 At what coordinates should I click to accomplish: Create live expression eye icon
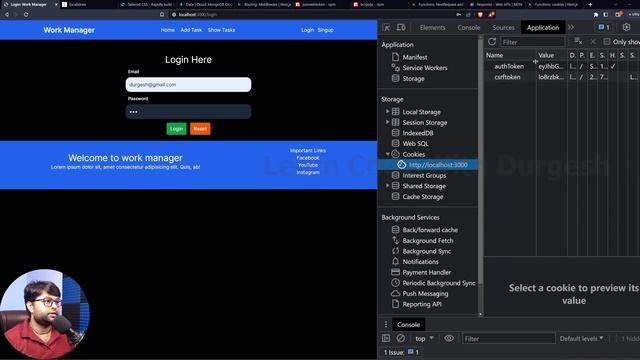point(449,338)
